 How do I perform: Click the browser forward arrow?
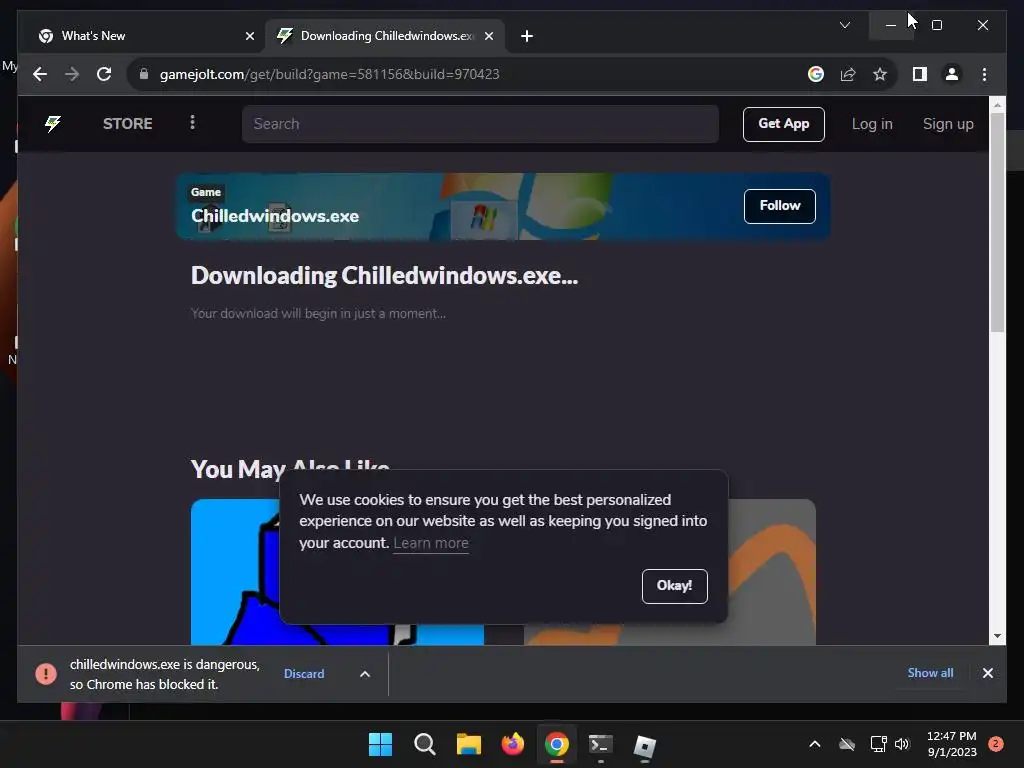pyautogui.click(x=72, y=74)
